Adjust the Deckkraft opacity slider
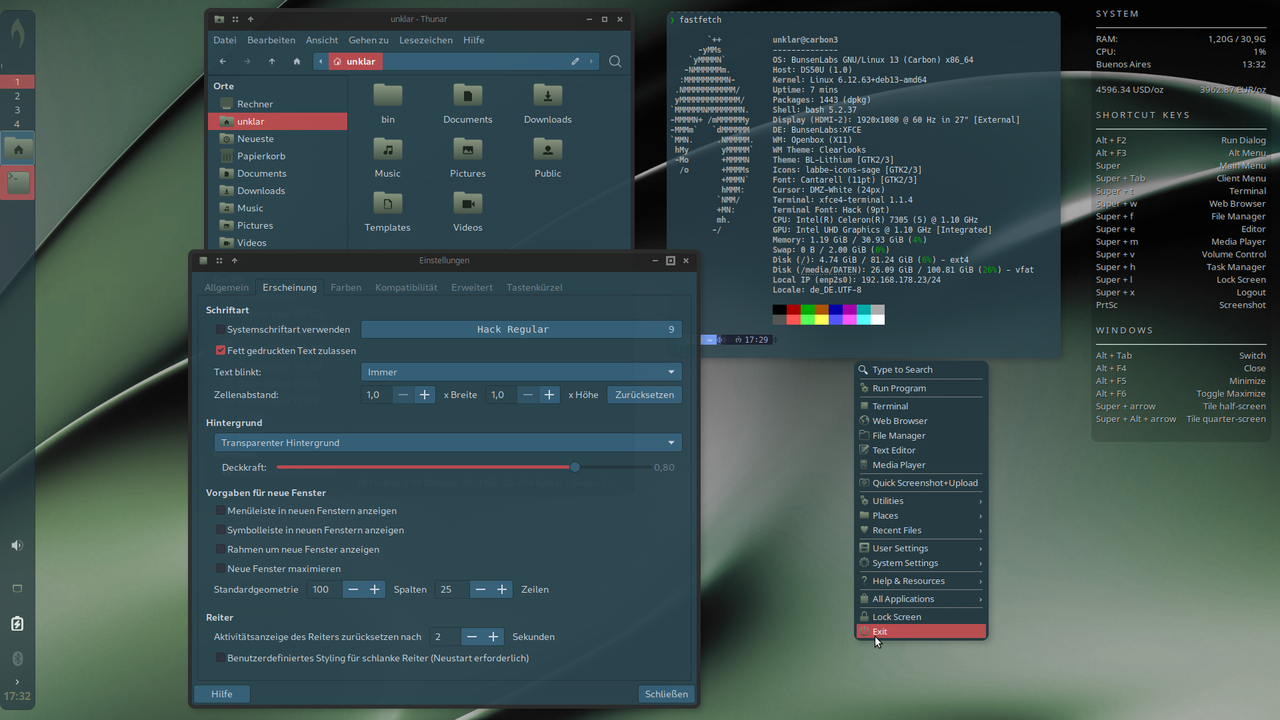Viewport: 1280px width, 720px height. click(x=575, y=467)
